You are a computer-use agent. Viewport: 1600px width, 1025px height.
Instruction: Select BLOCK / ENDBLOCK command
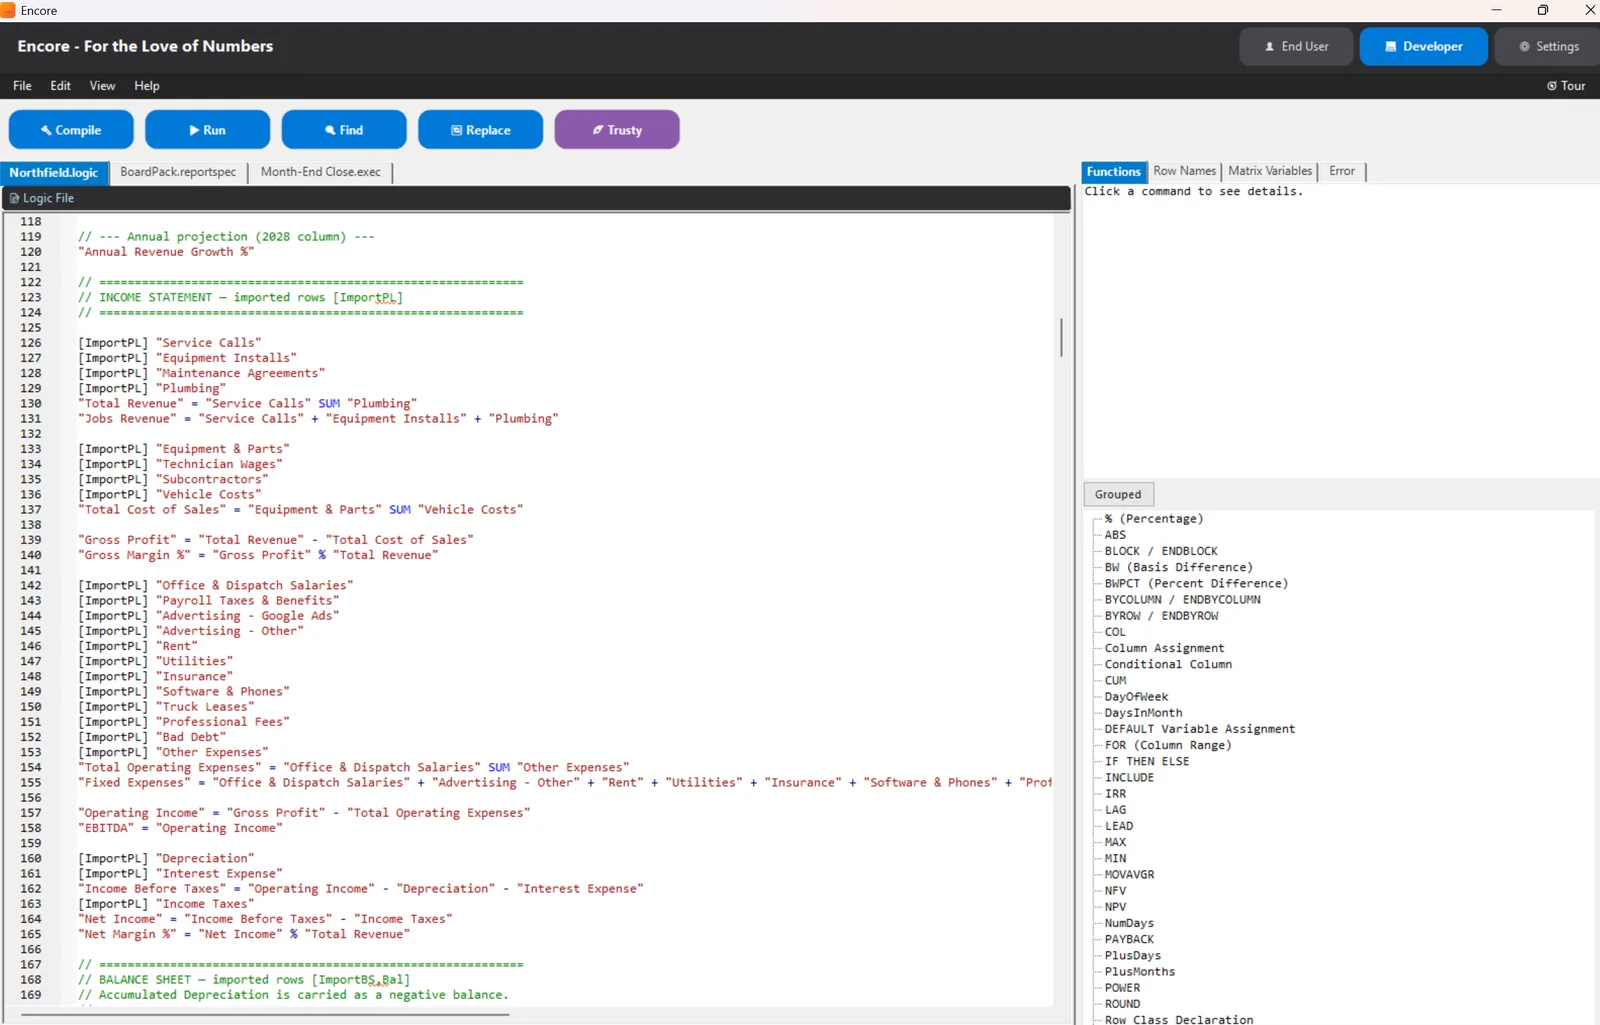point(1161,551)
